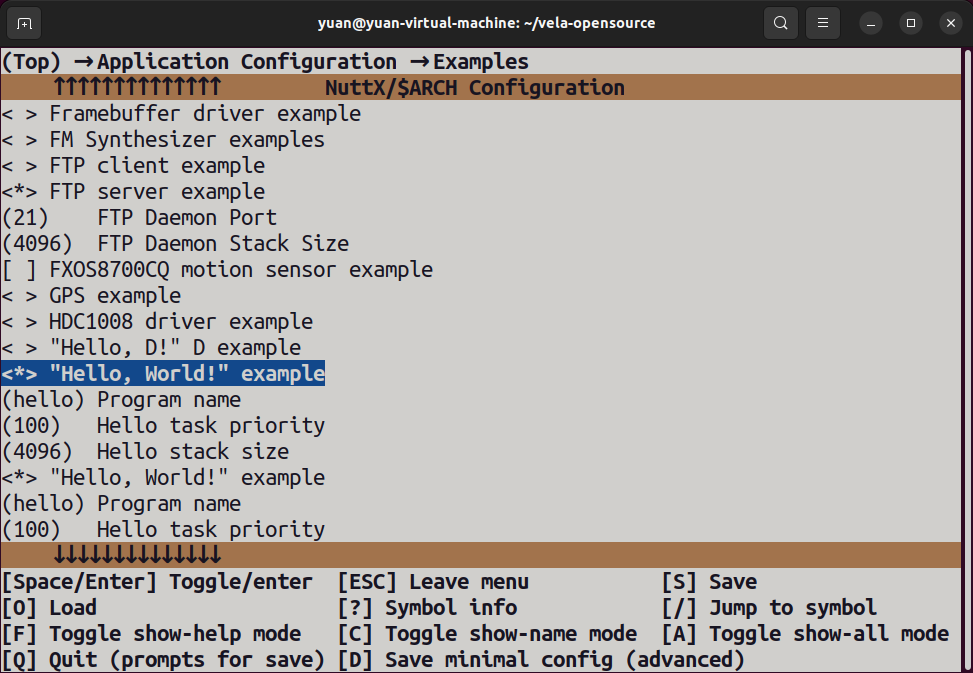Click [D] Save minimal config (advanced)

(541, 659)
